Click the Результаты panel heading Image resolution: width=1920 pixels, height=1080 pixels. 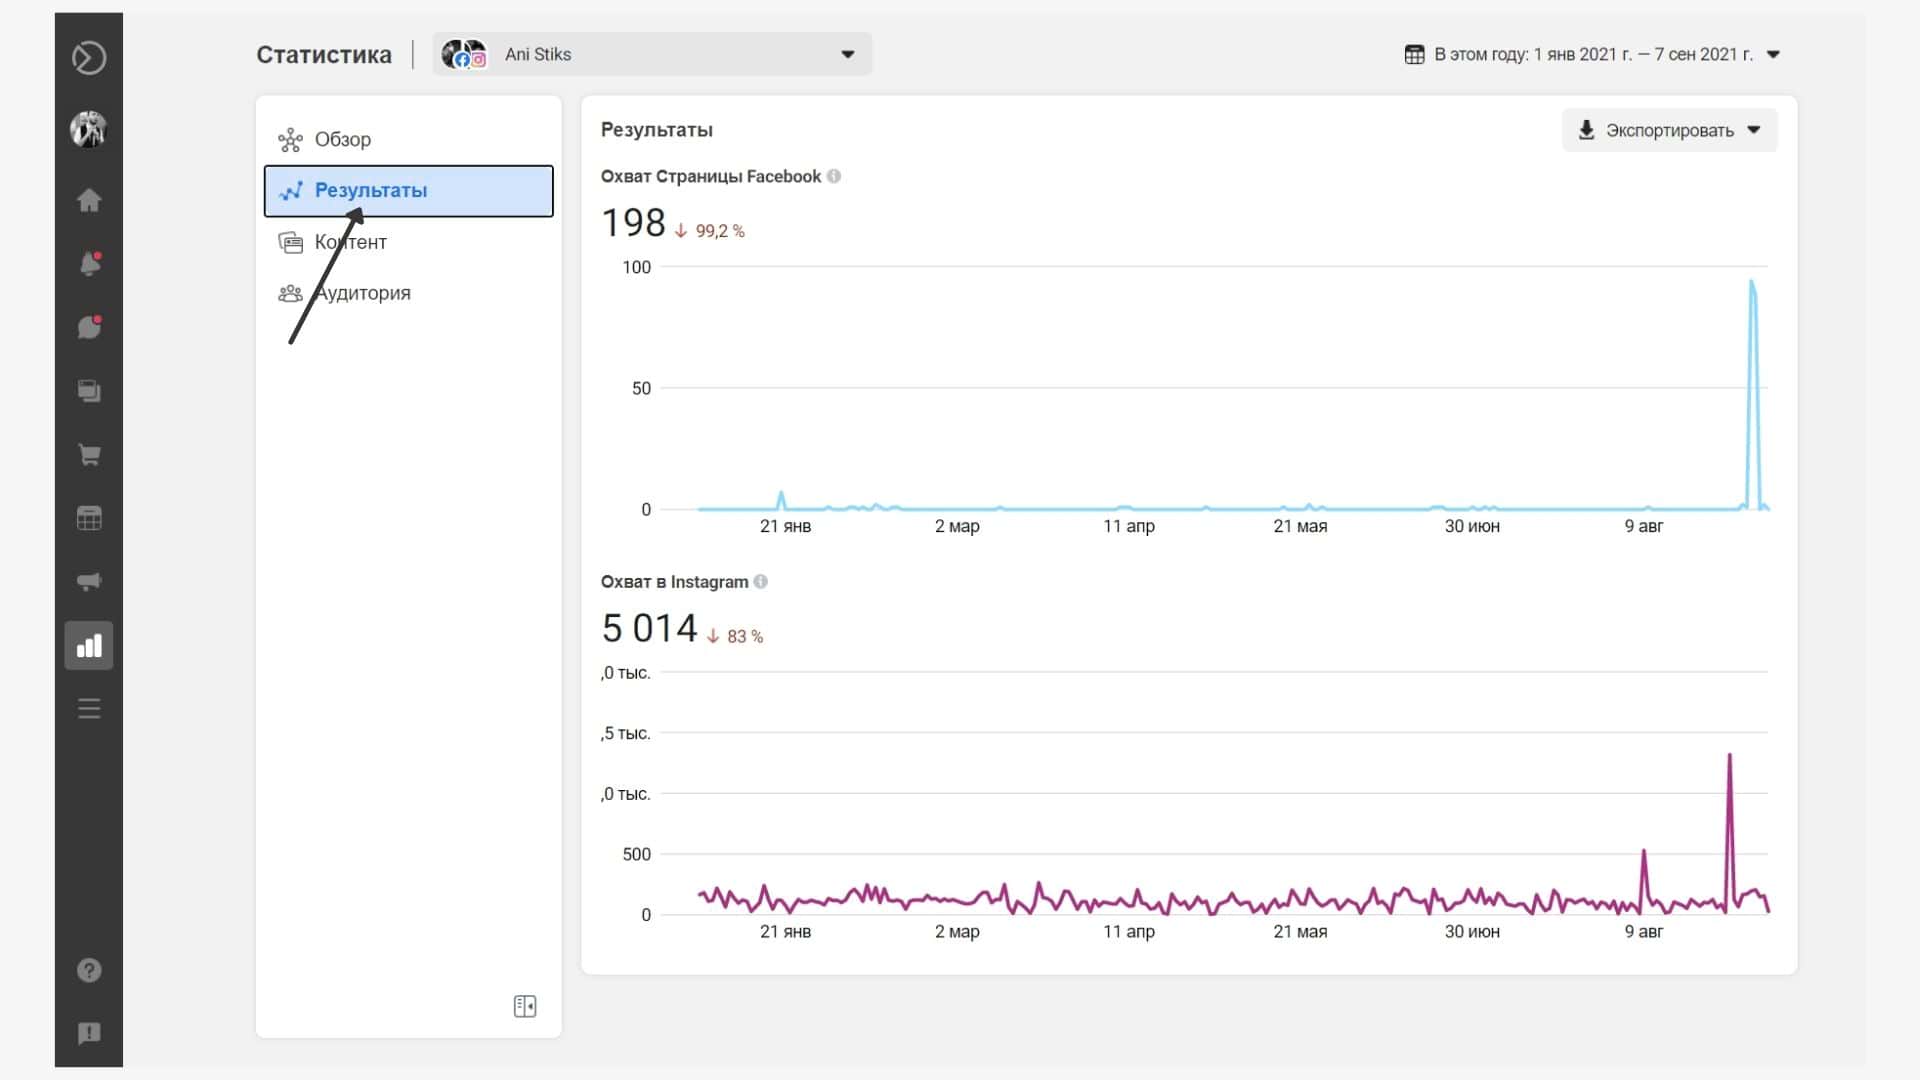click(657, 130)
